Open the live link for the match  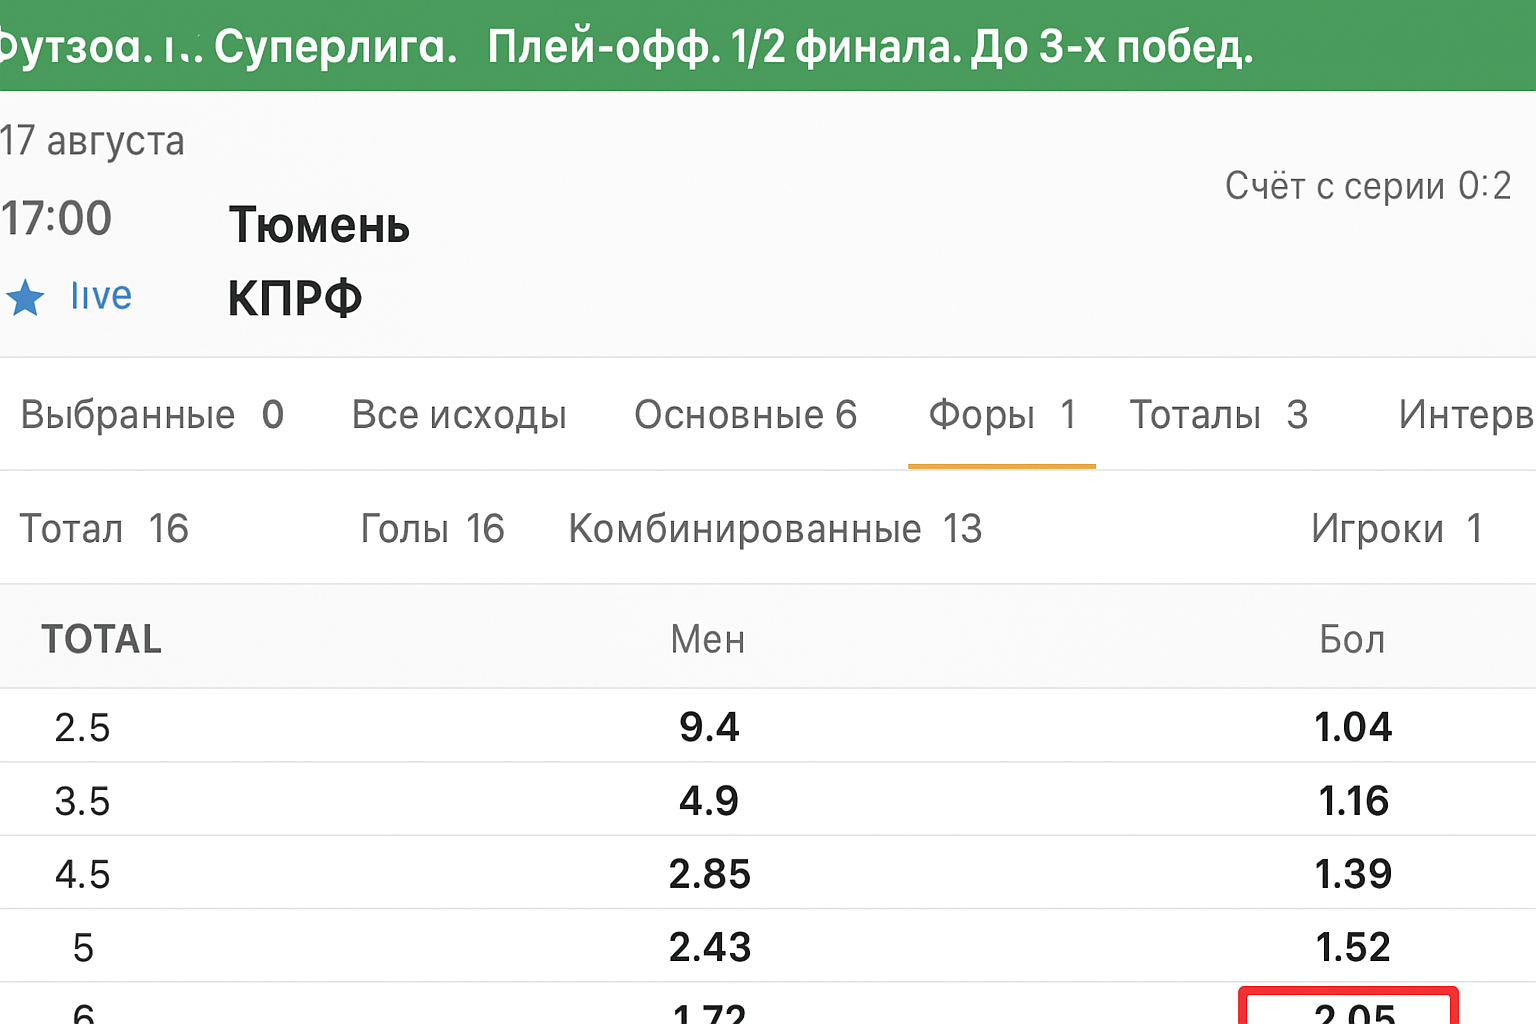pyautogui.click(x=101, y=296)
